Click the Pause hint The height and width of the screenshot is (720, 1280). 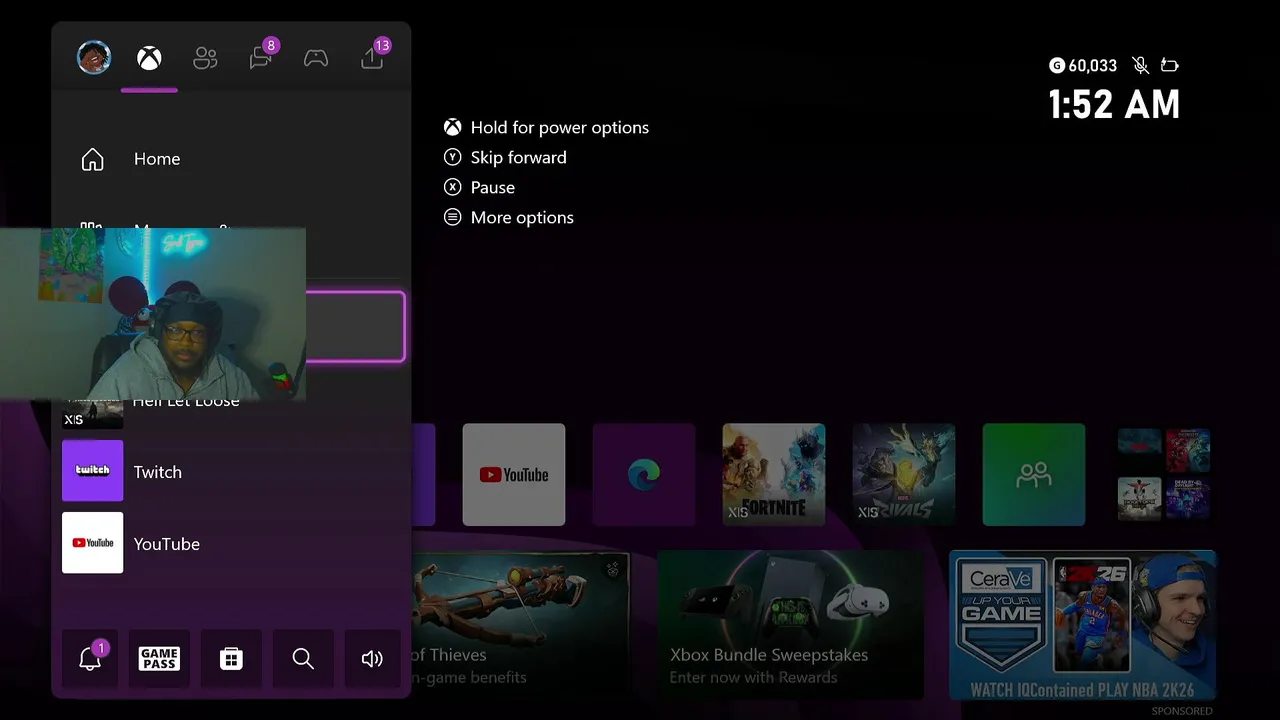click(x=493, y=187)
